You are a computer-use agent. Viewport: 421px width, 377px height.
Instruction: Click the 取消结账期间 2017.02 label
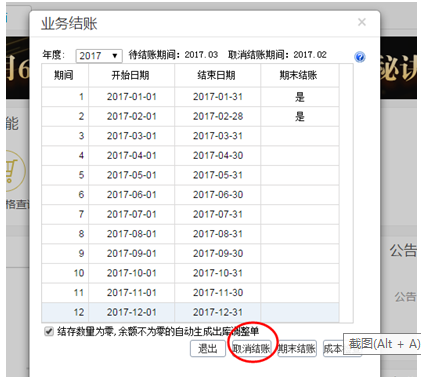[277, 55]
